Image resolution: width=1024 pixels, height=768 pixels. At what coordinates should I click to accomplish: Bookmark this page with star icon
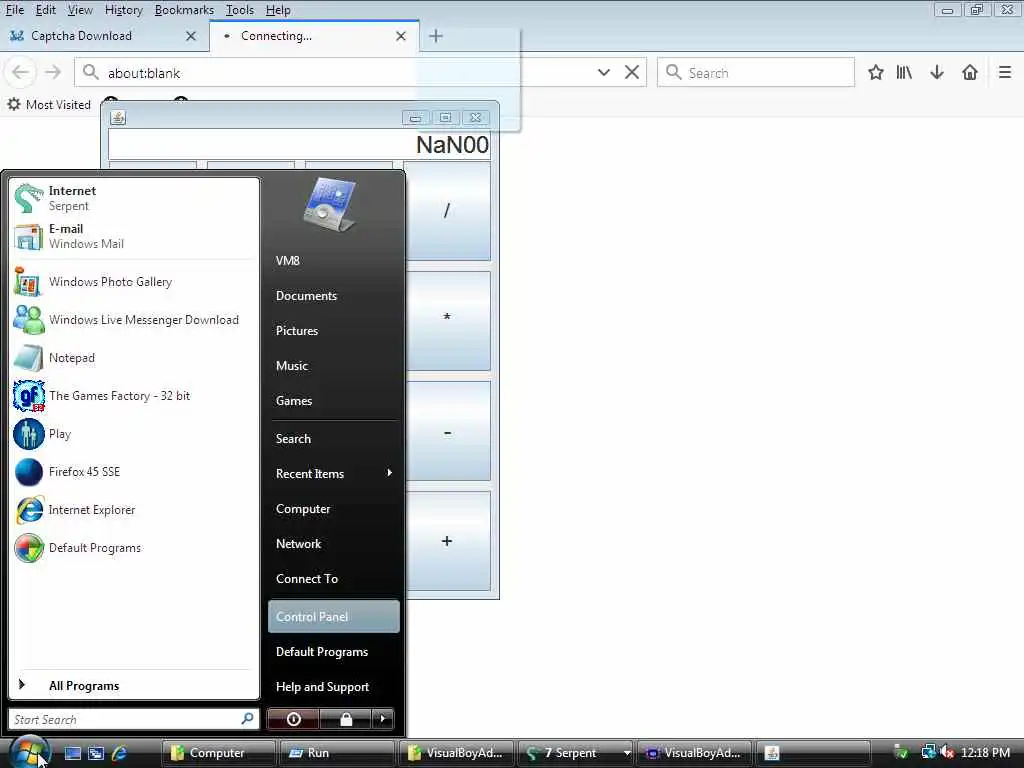point(876,72)
